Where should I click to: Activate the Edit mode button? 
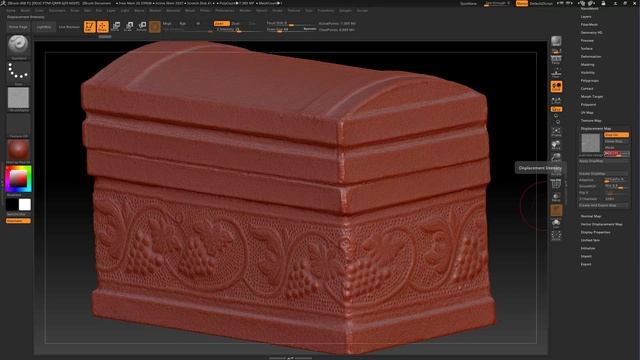[x=89, y=27]
